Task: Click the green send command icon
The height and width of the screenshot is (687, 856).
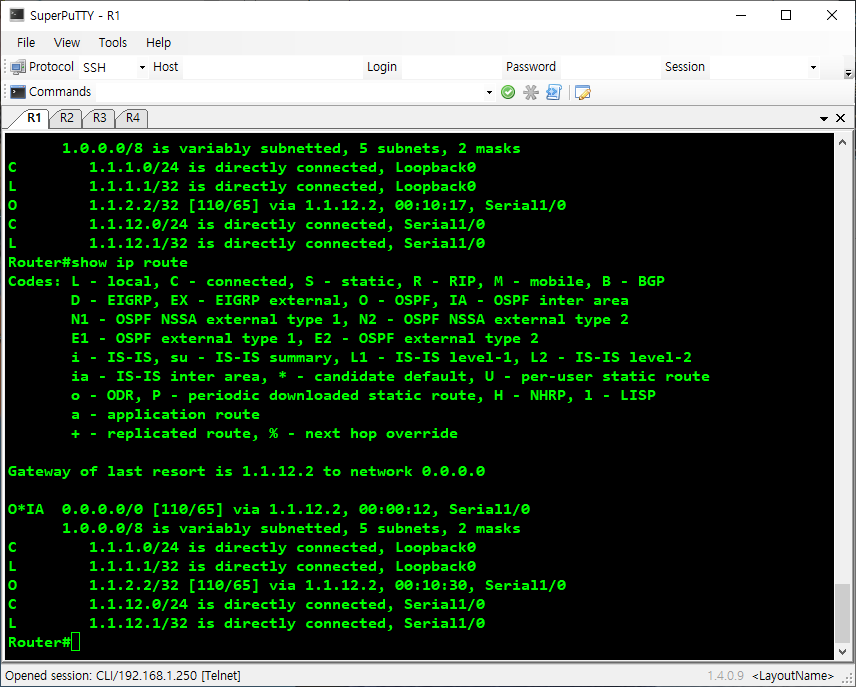Action: [x=508, y=92]
